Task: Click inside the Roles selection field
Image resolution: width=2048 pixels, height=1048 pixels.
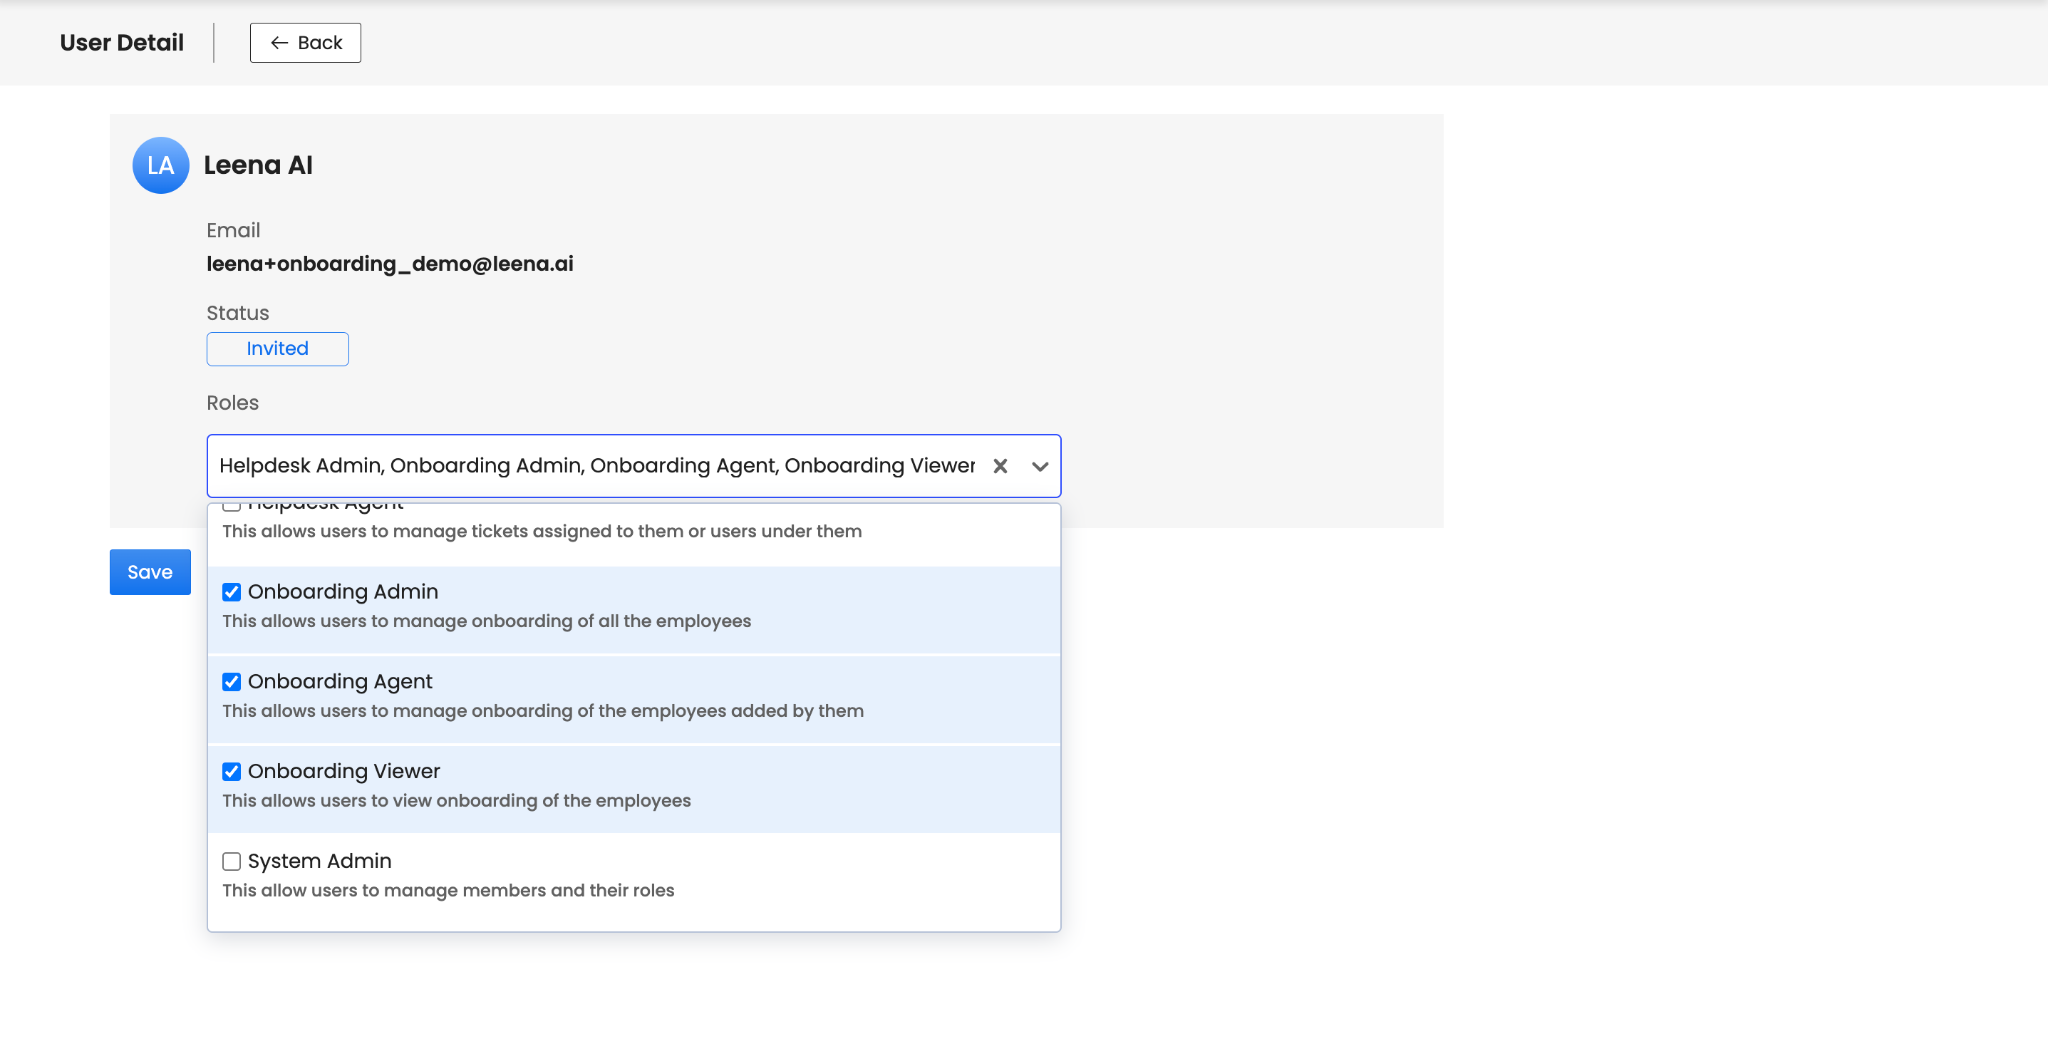Action: [x=634, y=466]
